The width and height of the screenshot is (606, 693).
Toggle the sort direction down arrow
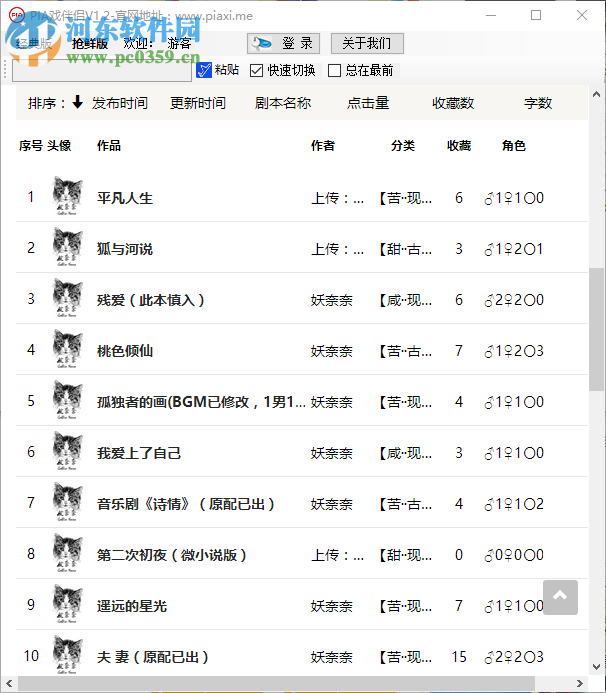coord(78,102)
